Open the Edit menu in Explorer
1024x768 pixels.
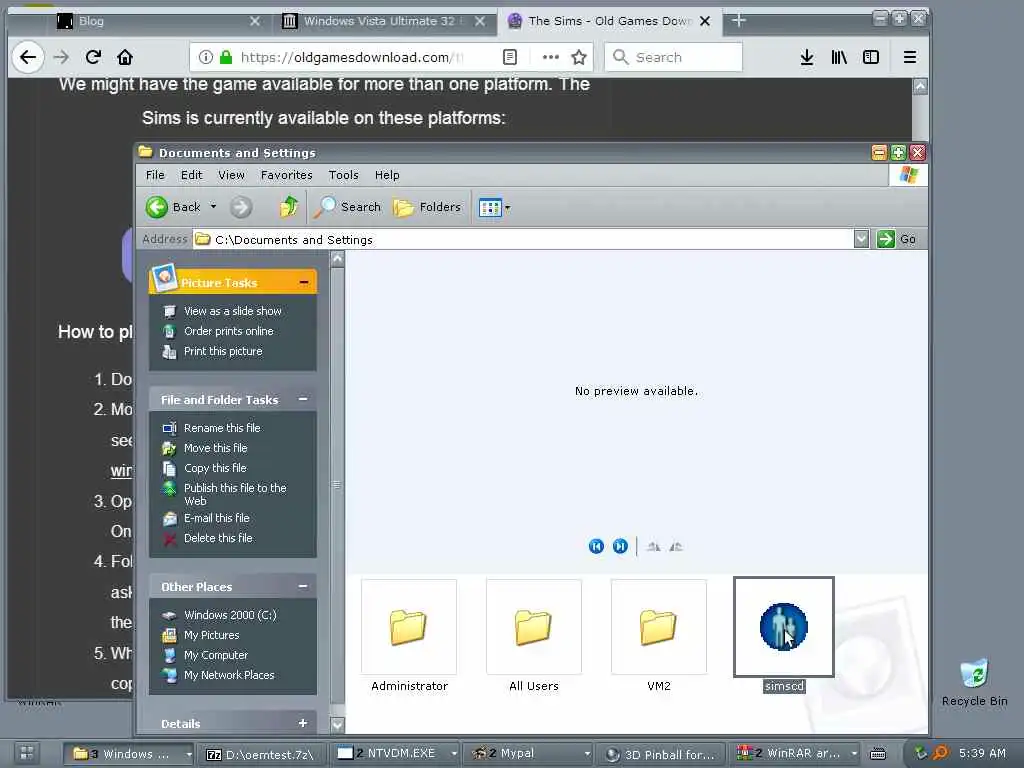coord(191,175)
